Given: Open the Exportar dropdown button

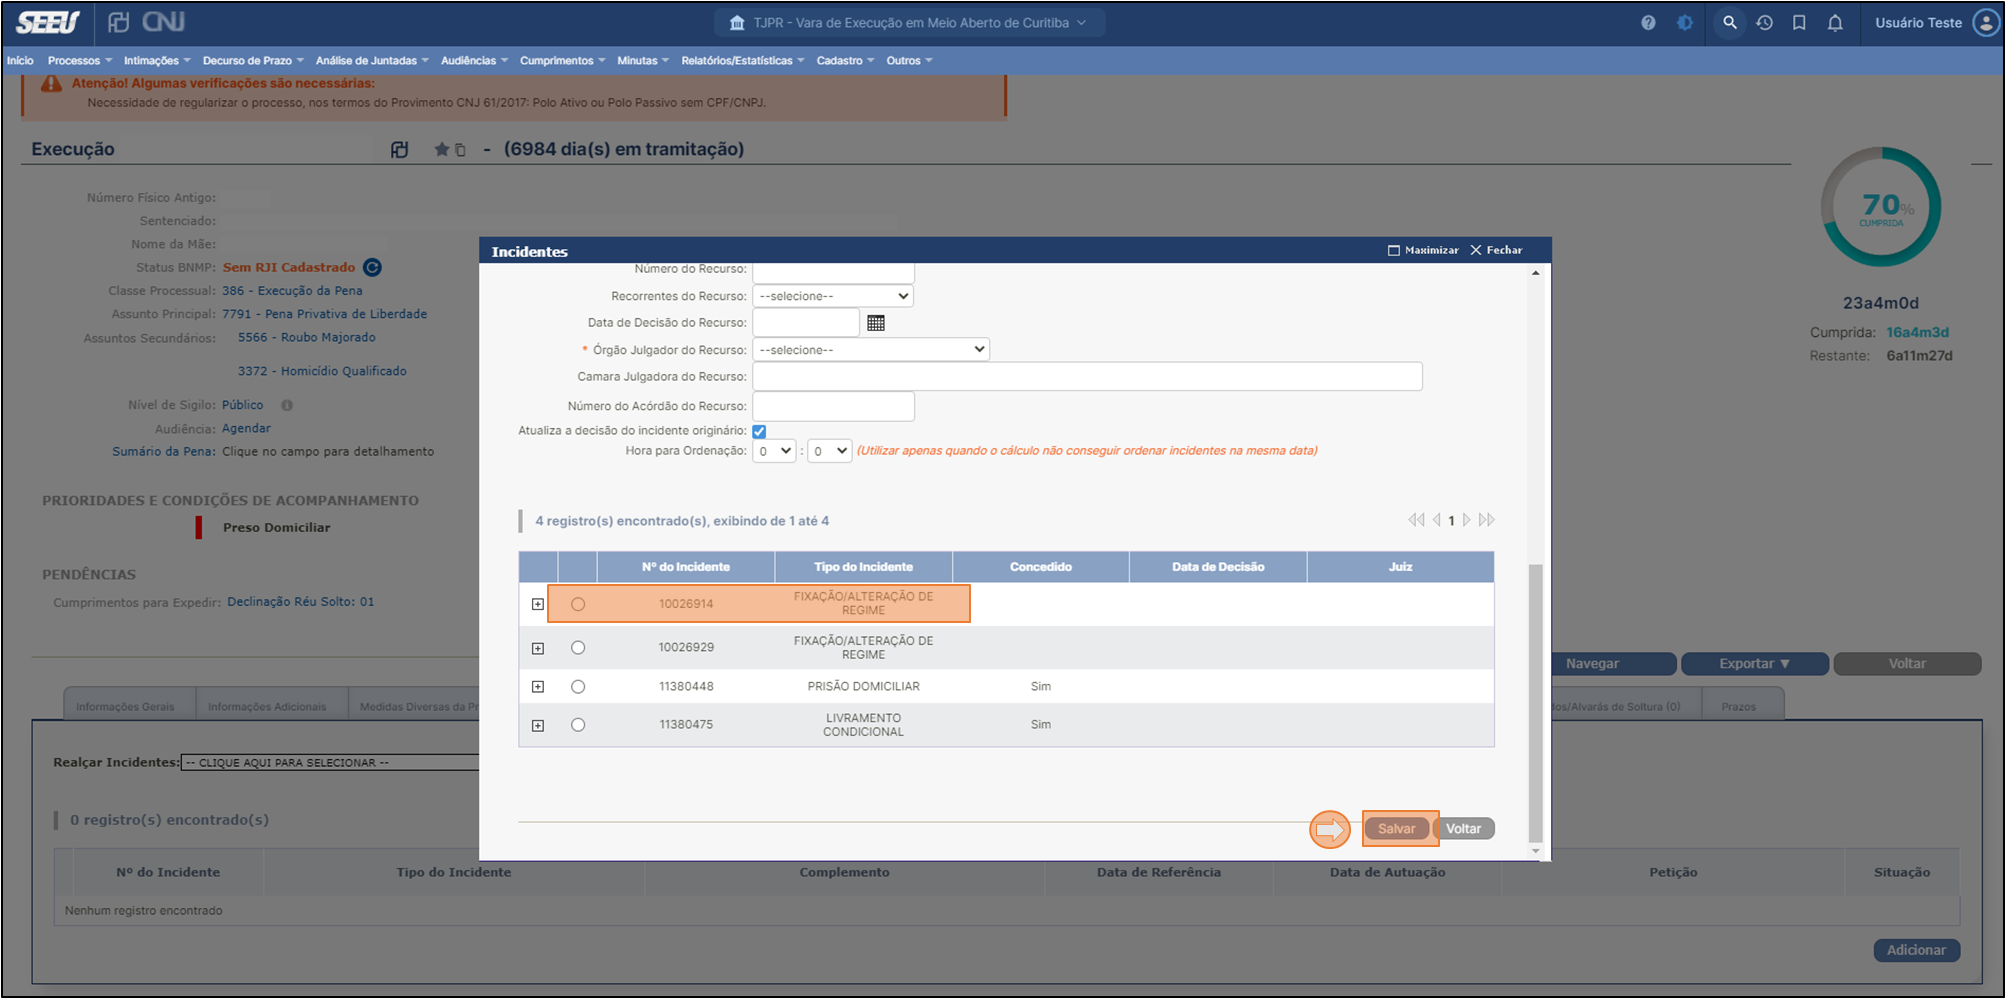Looking at the screenshot, I should (x=1755, y=664).
